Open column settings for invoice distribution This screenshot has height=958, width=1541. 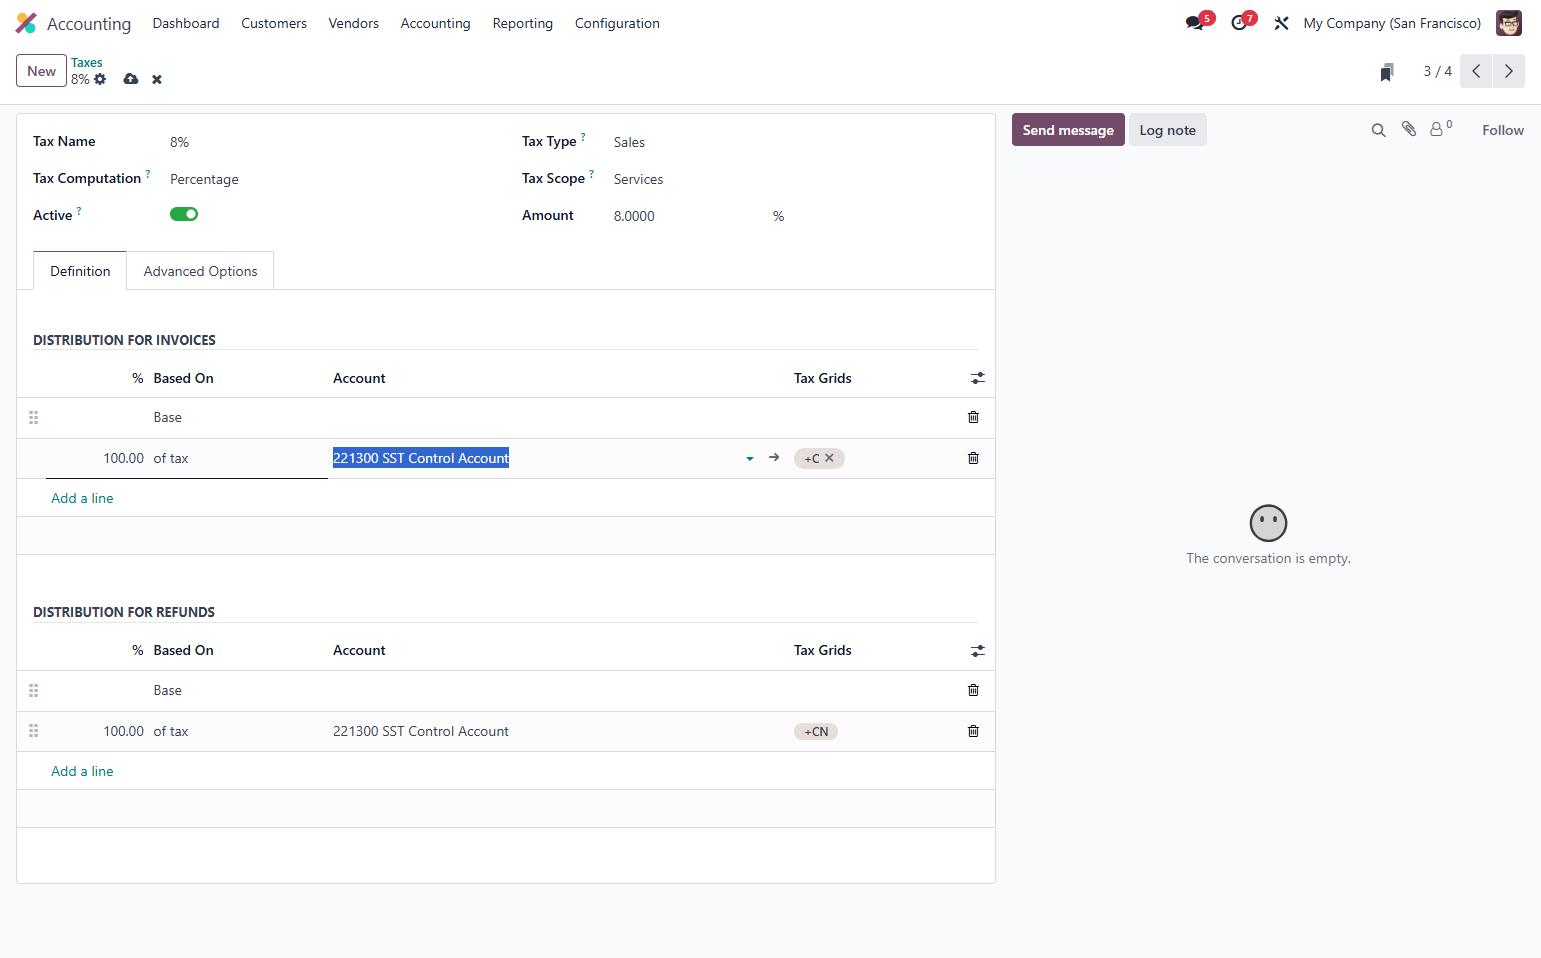[x=977, y=378]
